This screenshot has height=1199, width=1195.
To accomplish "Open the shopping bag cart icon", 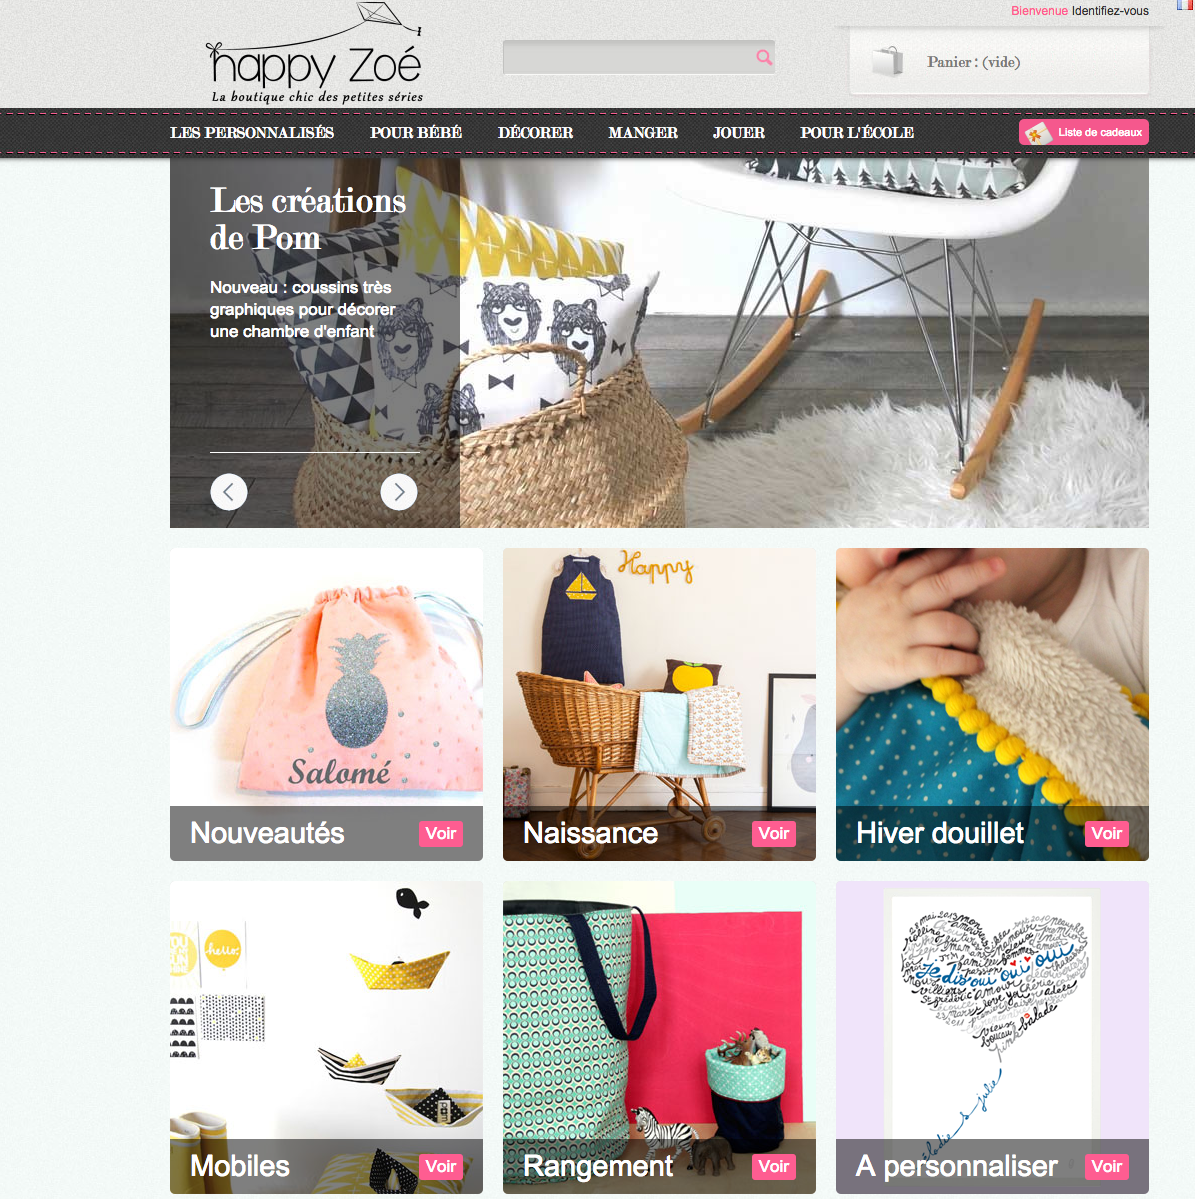I will (888, 61).
